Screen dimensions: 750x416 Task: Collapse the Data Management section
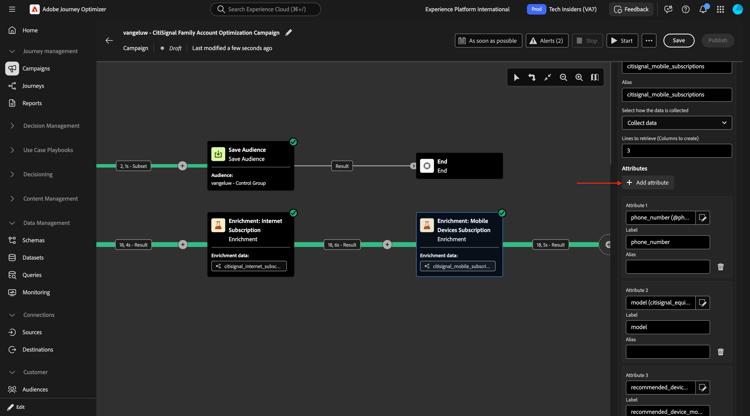[12, 223]
